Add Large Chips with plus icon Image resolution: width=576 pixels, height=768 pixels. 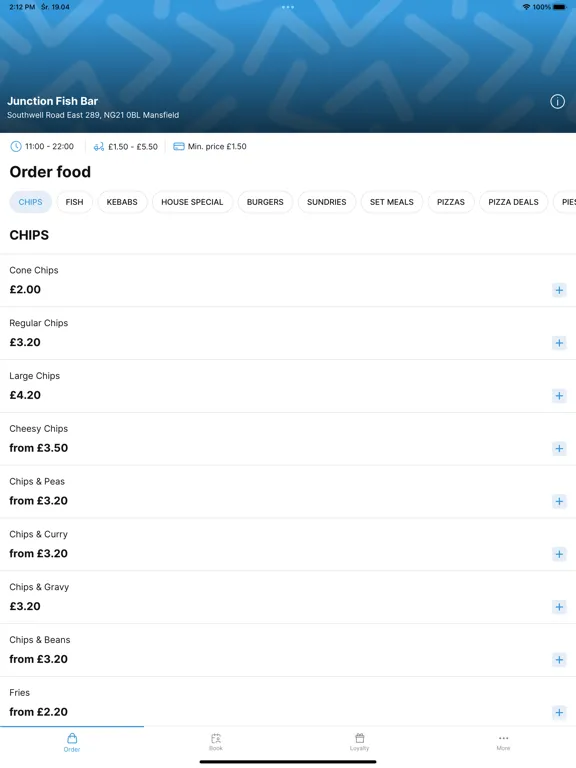coord(559,396)
